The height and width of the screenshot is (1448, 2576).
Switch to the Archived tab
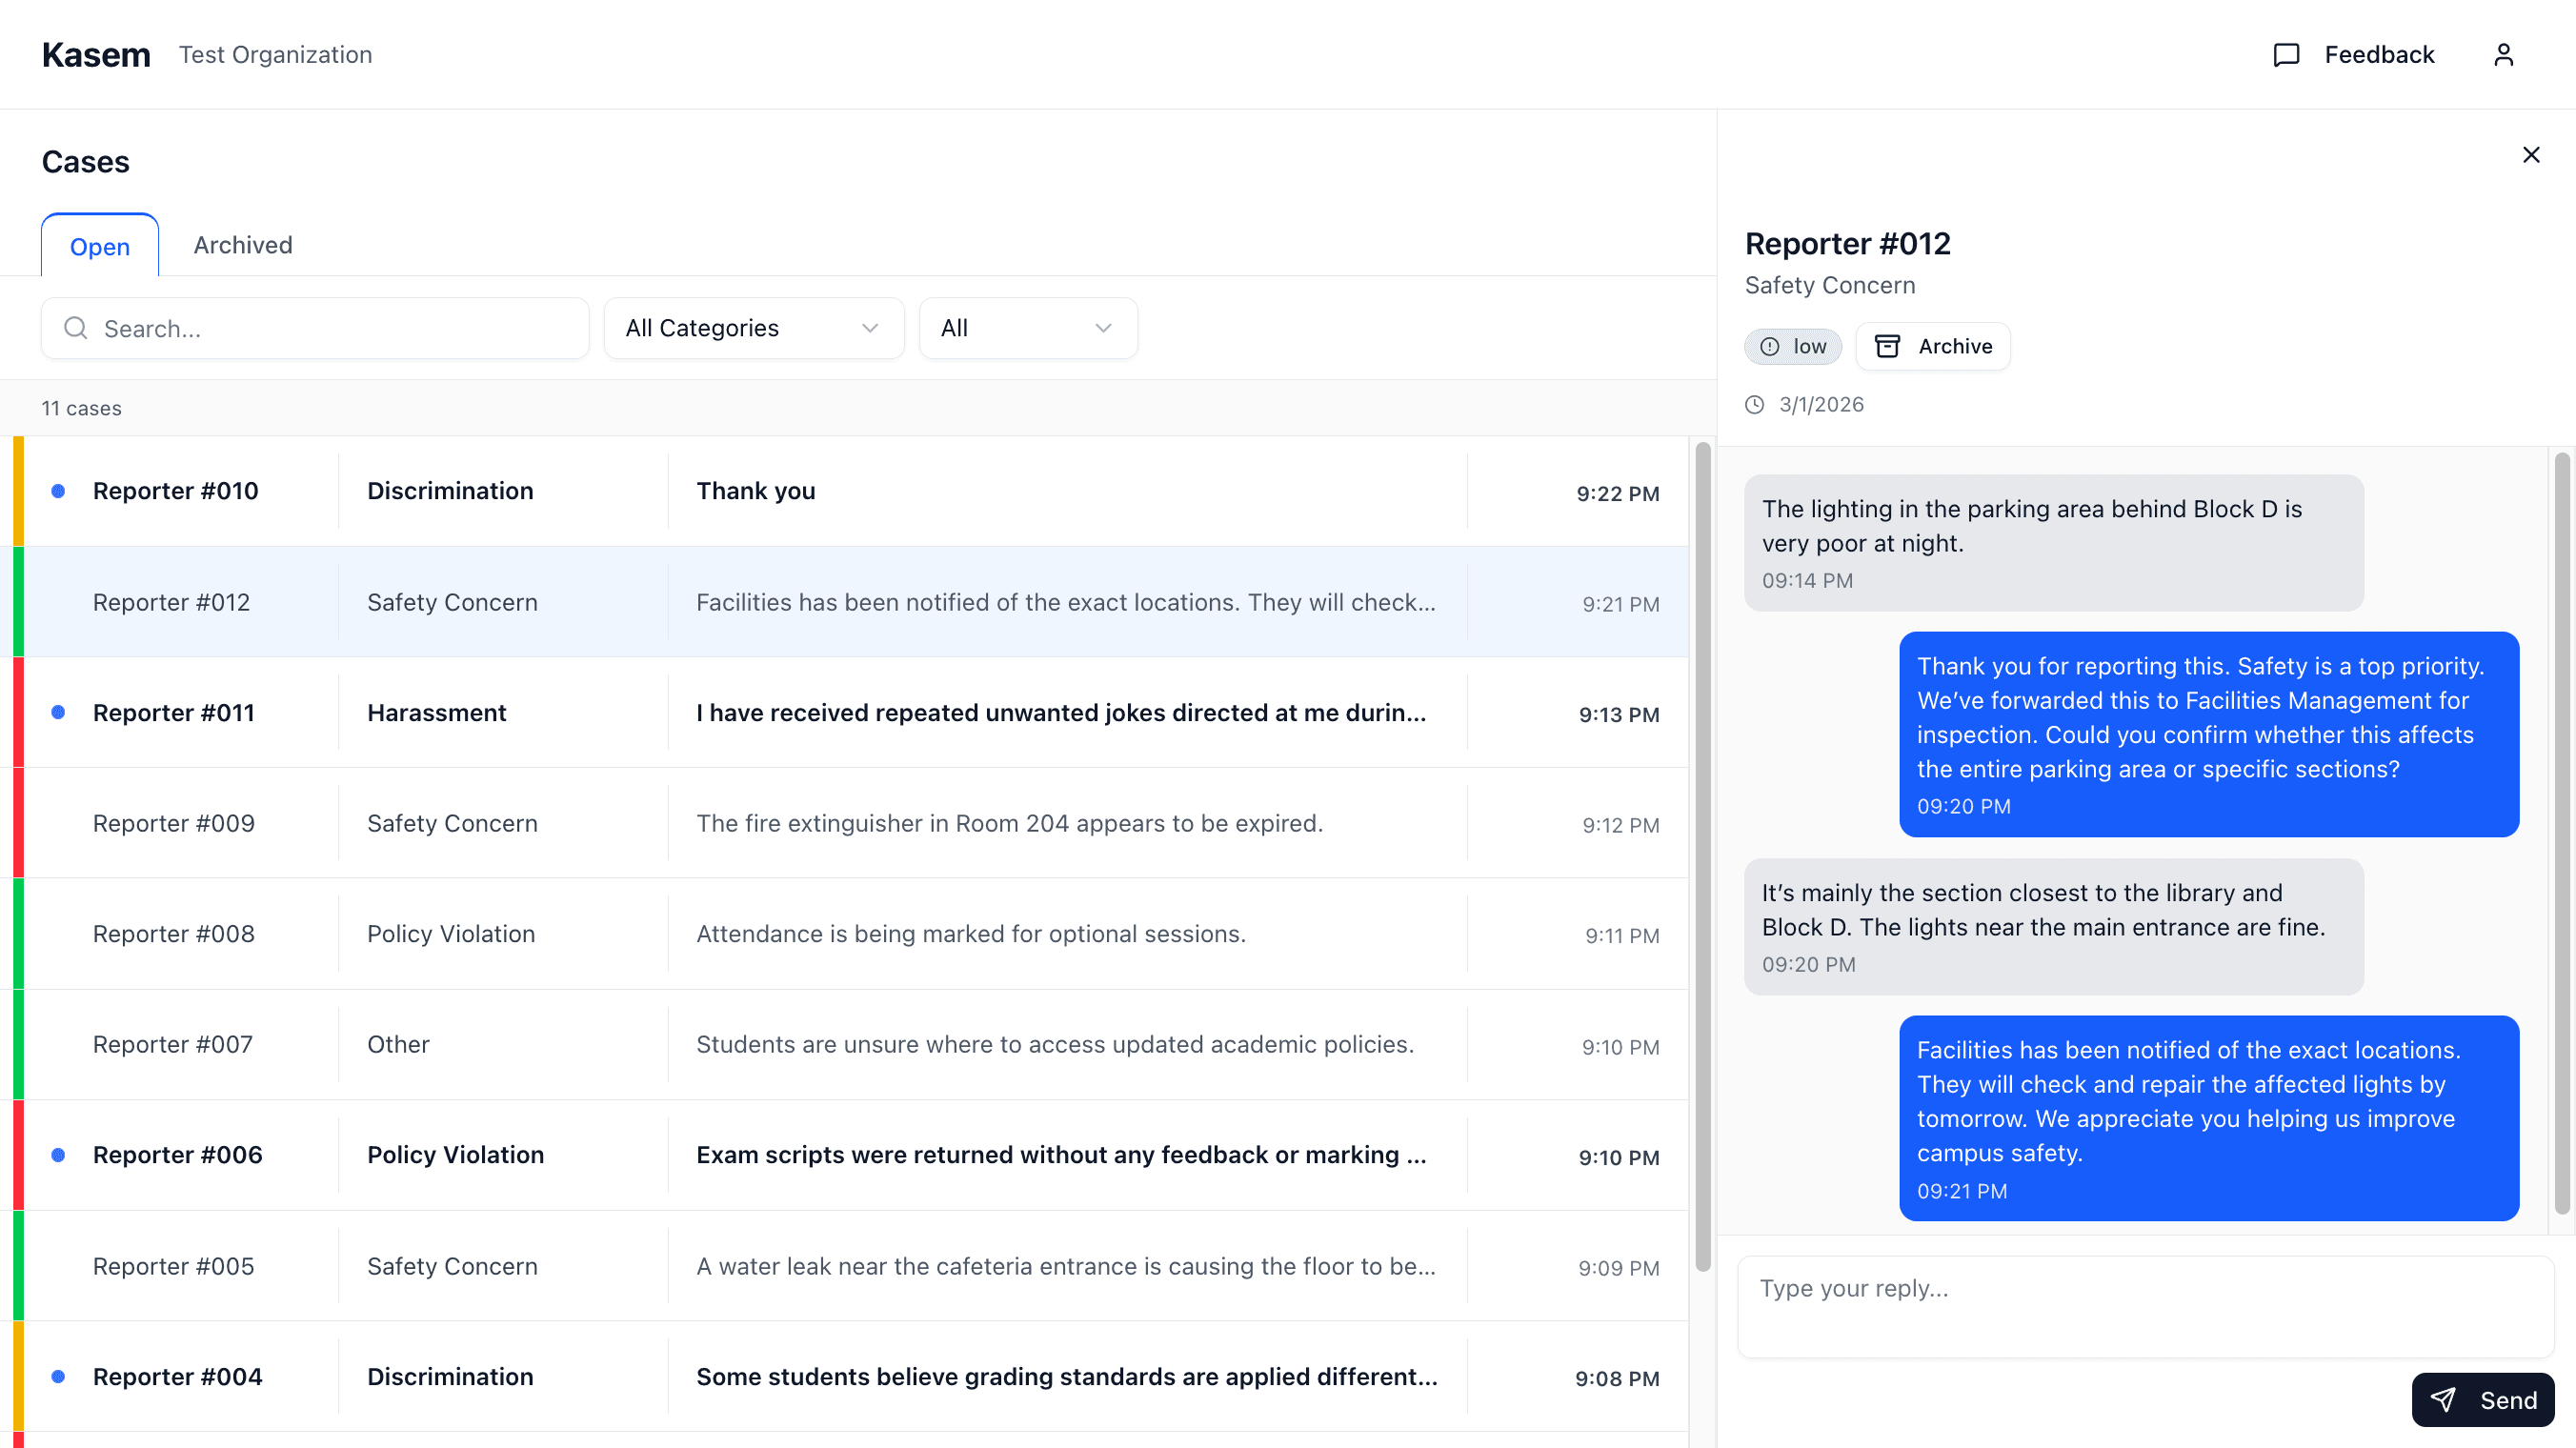point(242,245)
